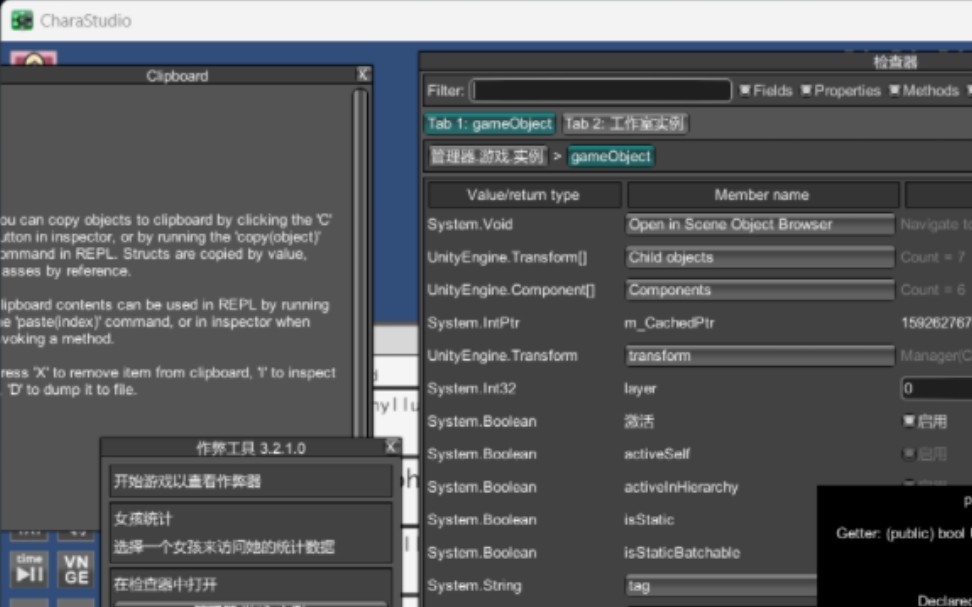Select the isStaticBatchable member name
The width and height of the screenshot is (972, 607).
[682, 553]
